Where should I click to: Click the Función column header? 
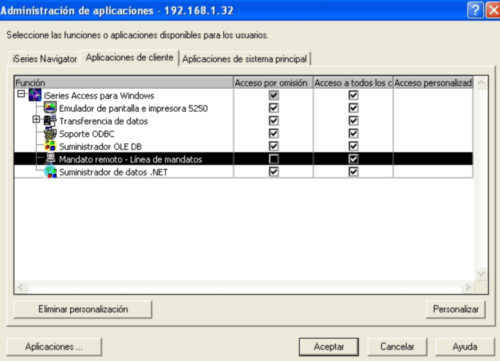(124, 83)
